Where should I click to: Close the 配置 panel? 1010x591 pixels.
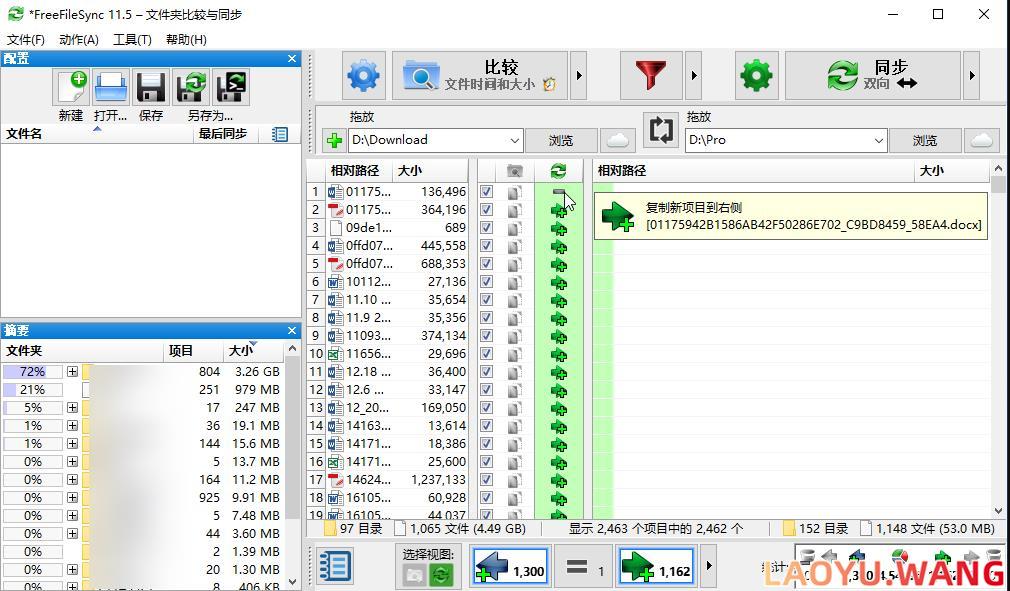[292, 59]
